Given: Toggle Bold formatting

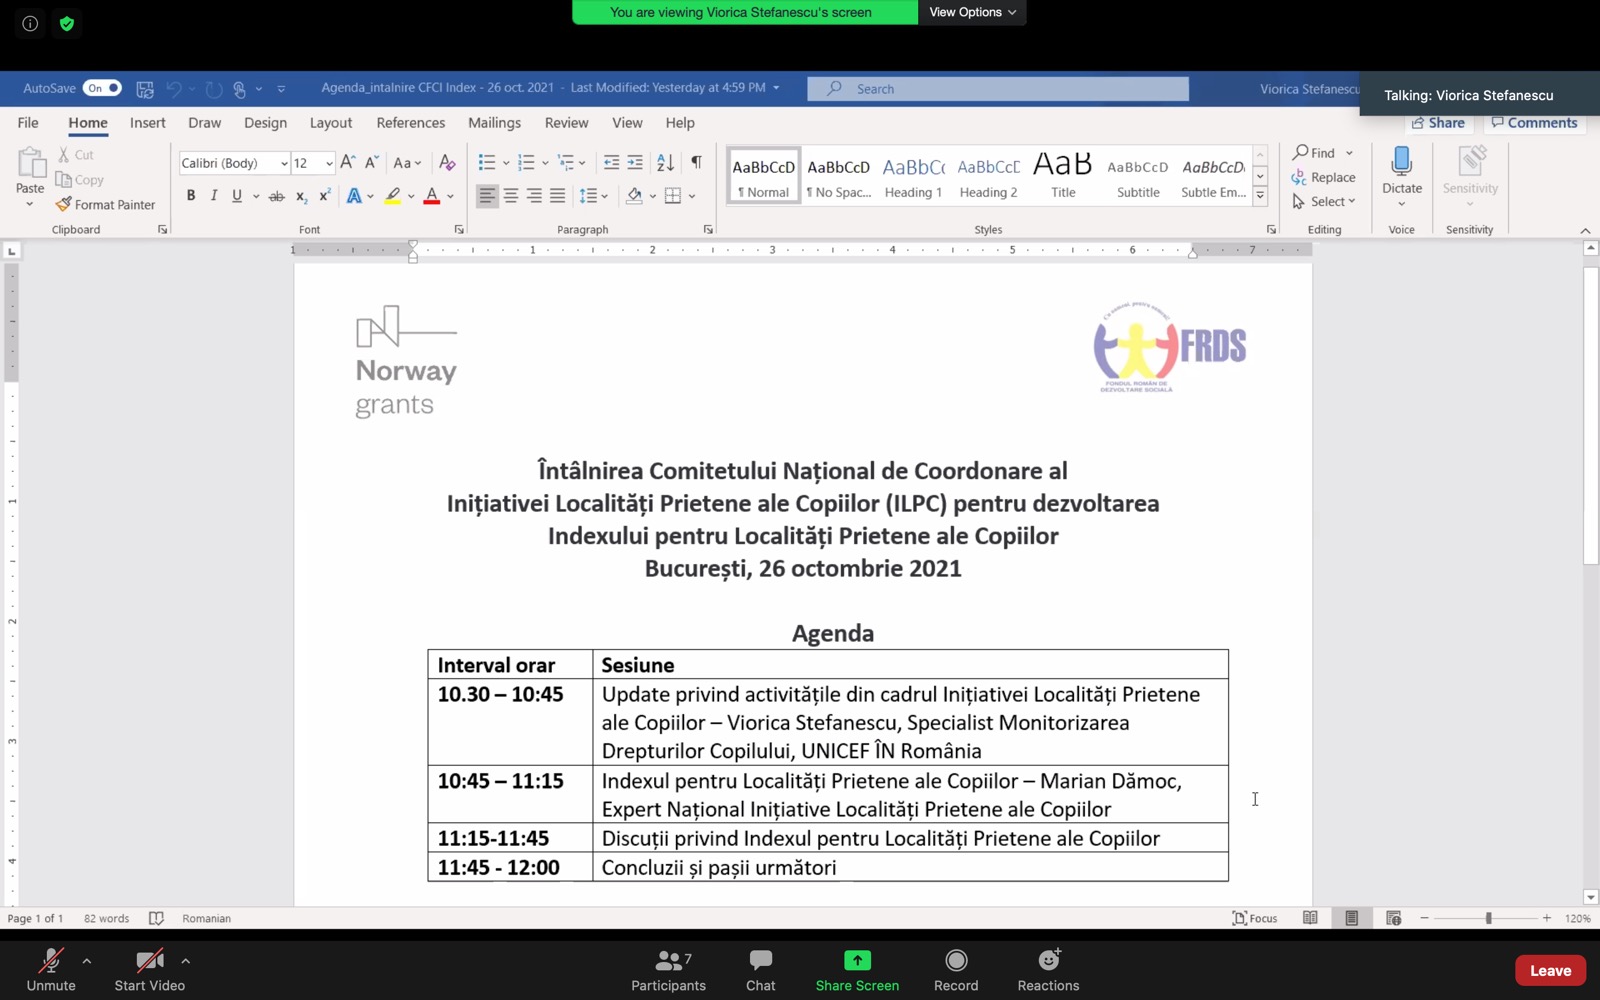Looking at the screenshot, I should (x=191, y=196).
